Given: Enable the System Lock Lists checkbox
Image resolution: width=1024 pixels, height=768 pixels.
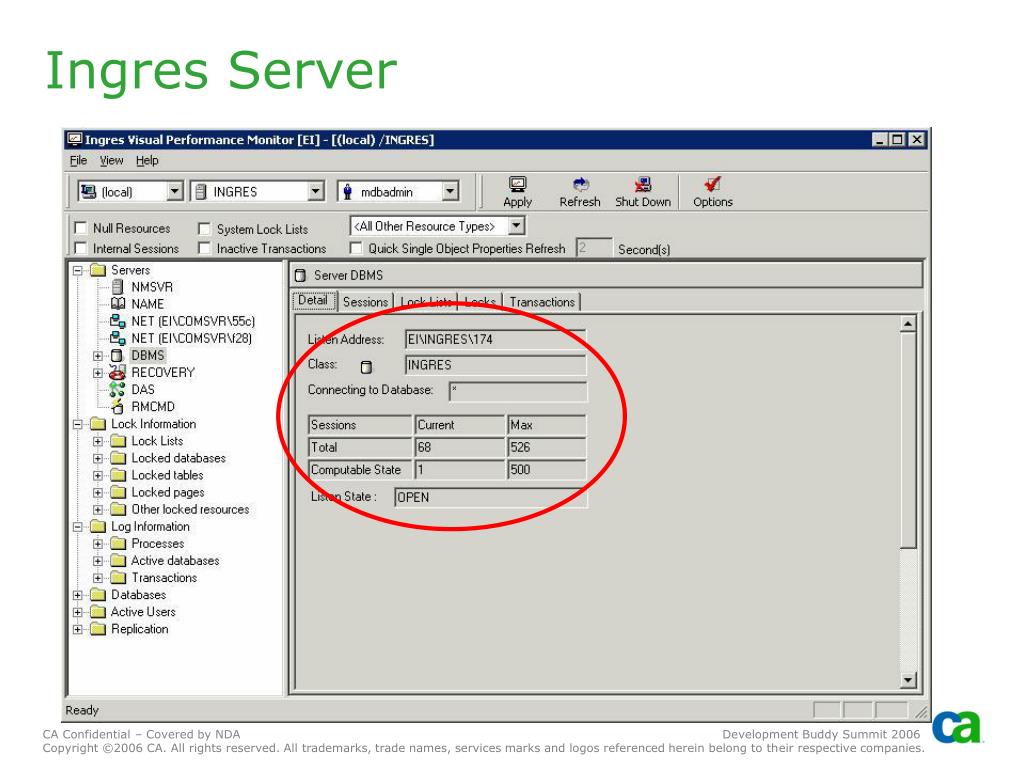Looking at the screenshot, I should tap(204, 229).
